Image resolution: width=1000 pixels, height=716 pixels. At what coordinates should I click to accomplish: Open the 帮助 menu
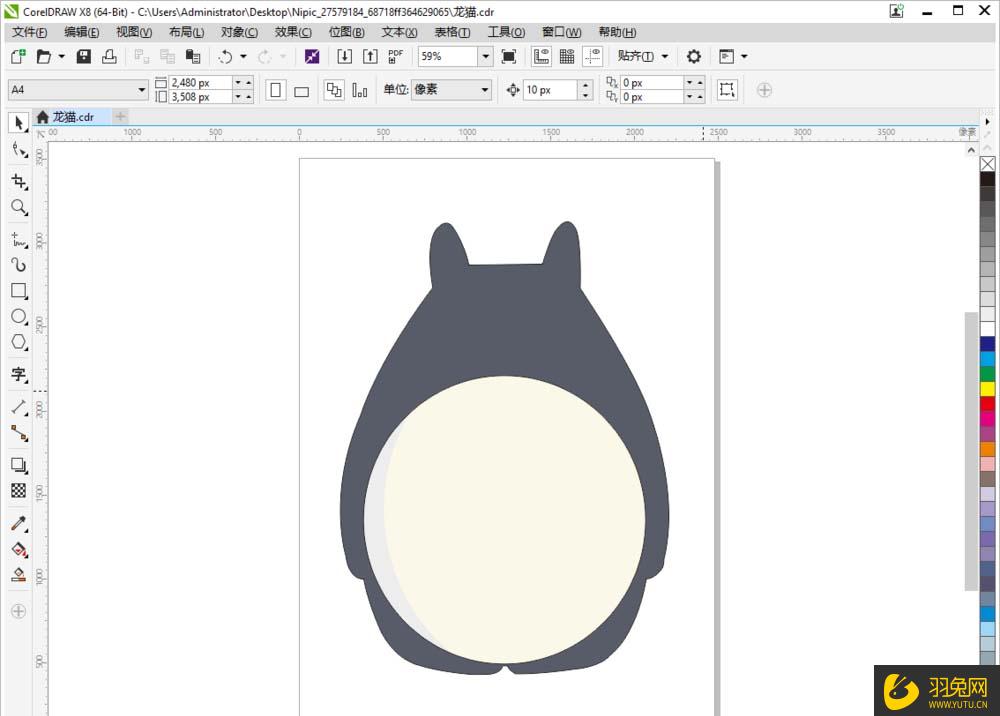[617, 33]
